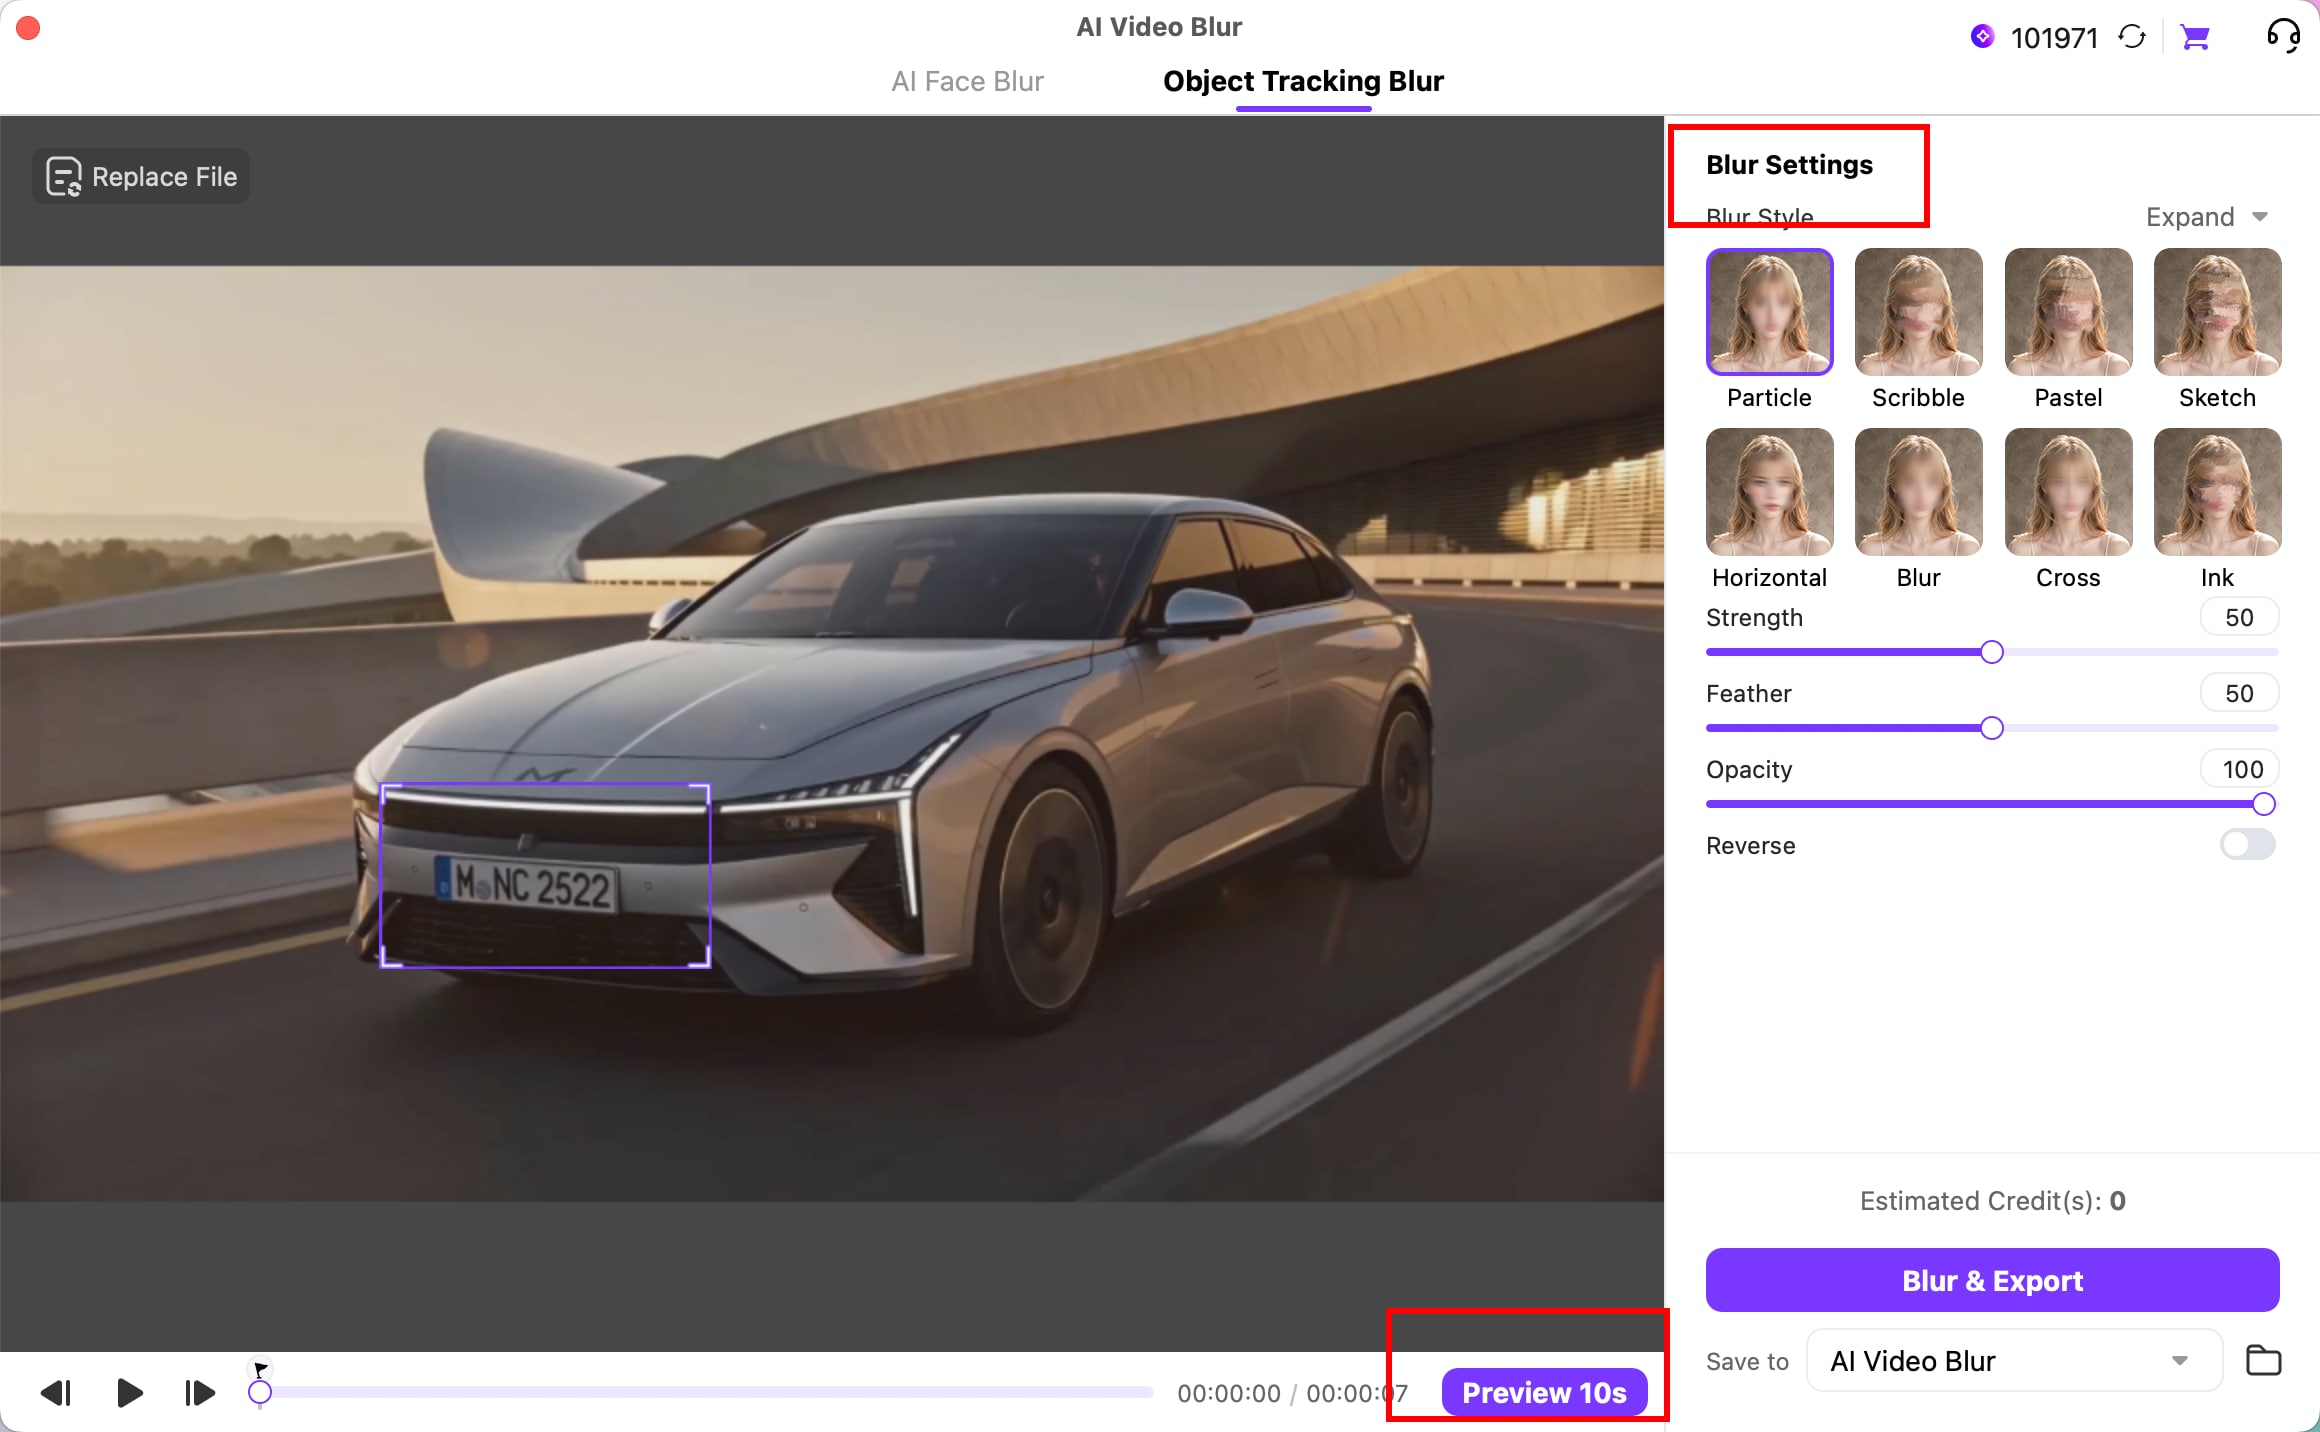Select the Object Tracking Blur tab
The height and width of the screenshot is (1432, 2320).
(1303, 81)
